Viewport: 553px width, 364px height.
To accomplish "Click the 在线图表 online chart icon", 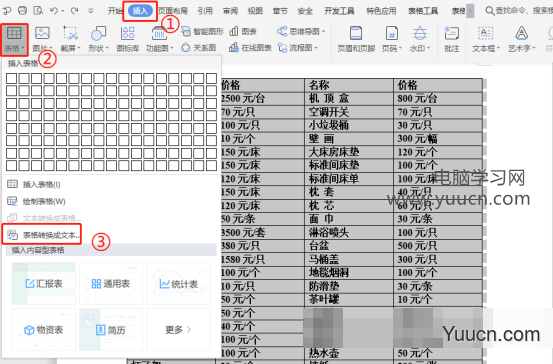I will [x=250, y=48].
